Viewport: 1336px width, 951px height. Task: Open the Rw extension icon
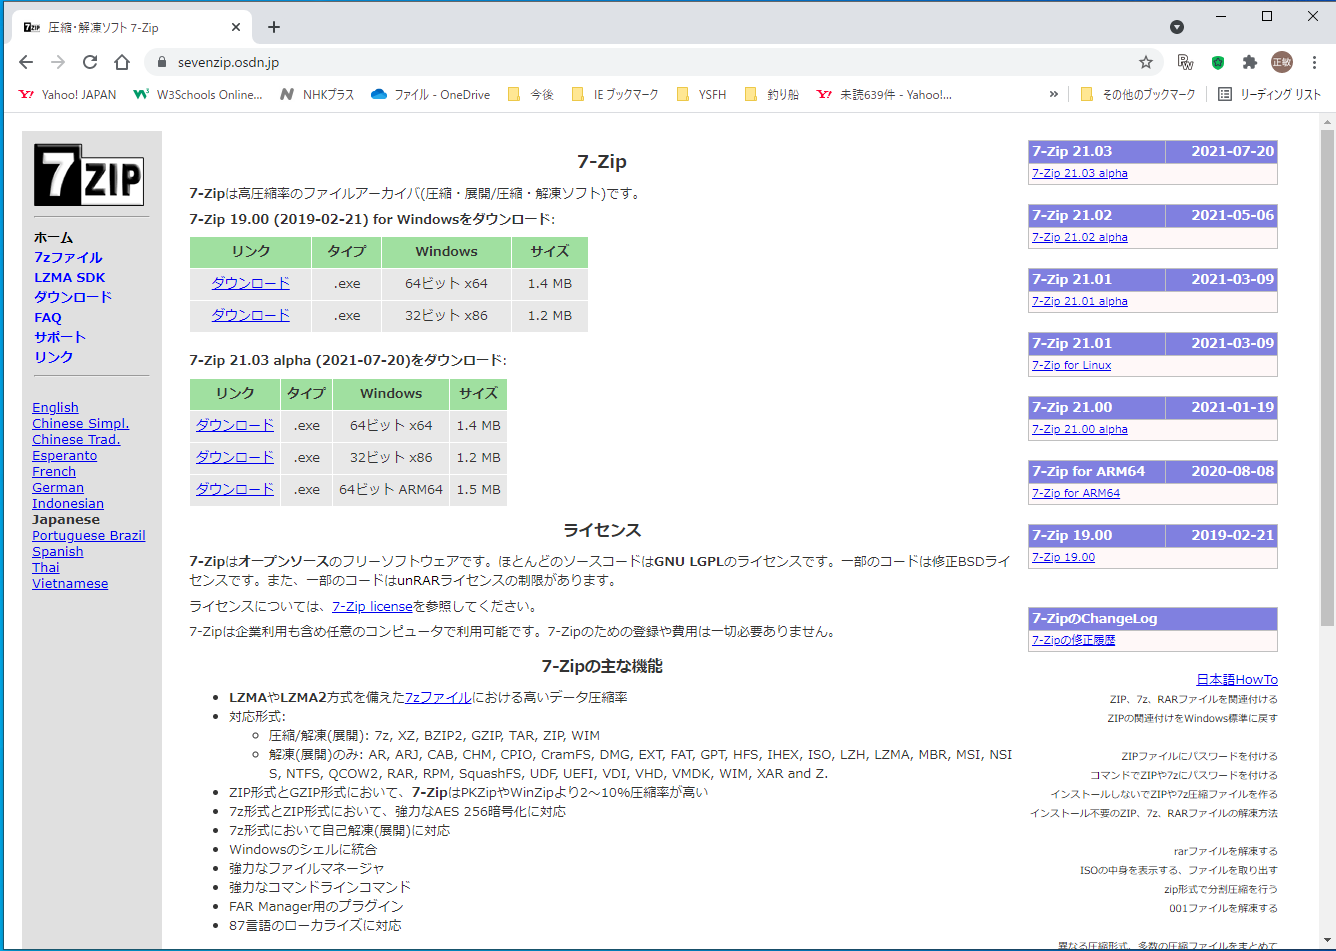pos(1185,62)
